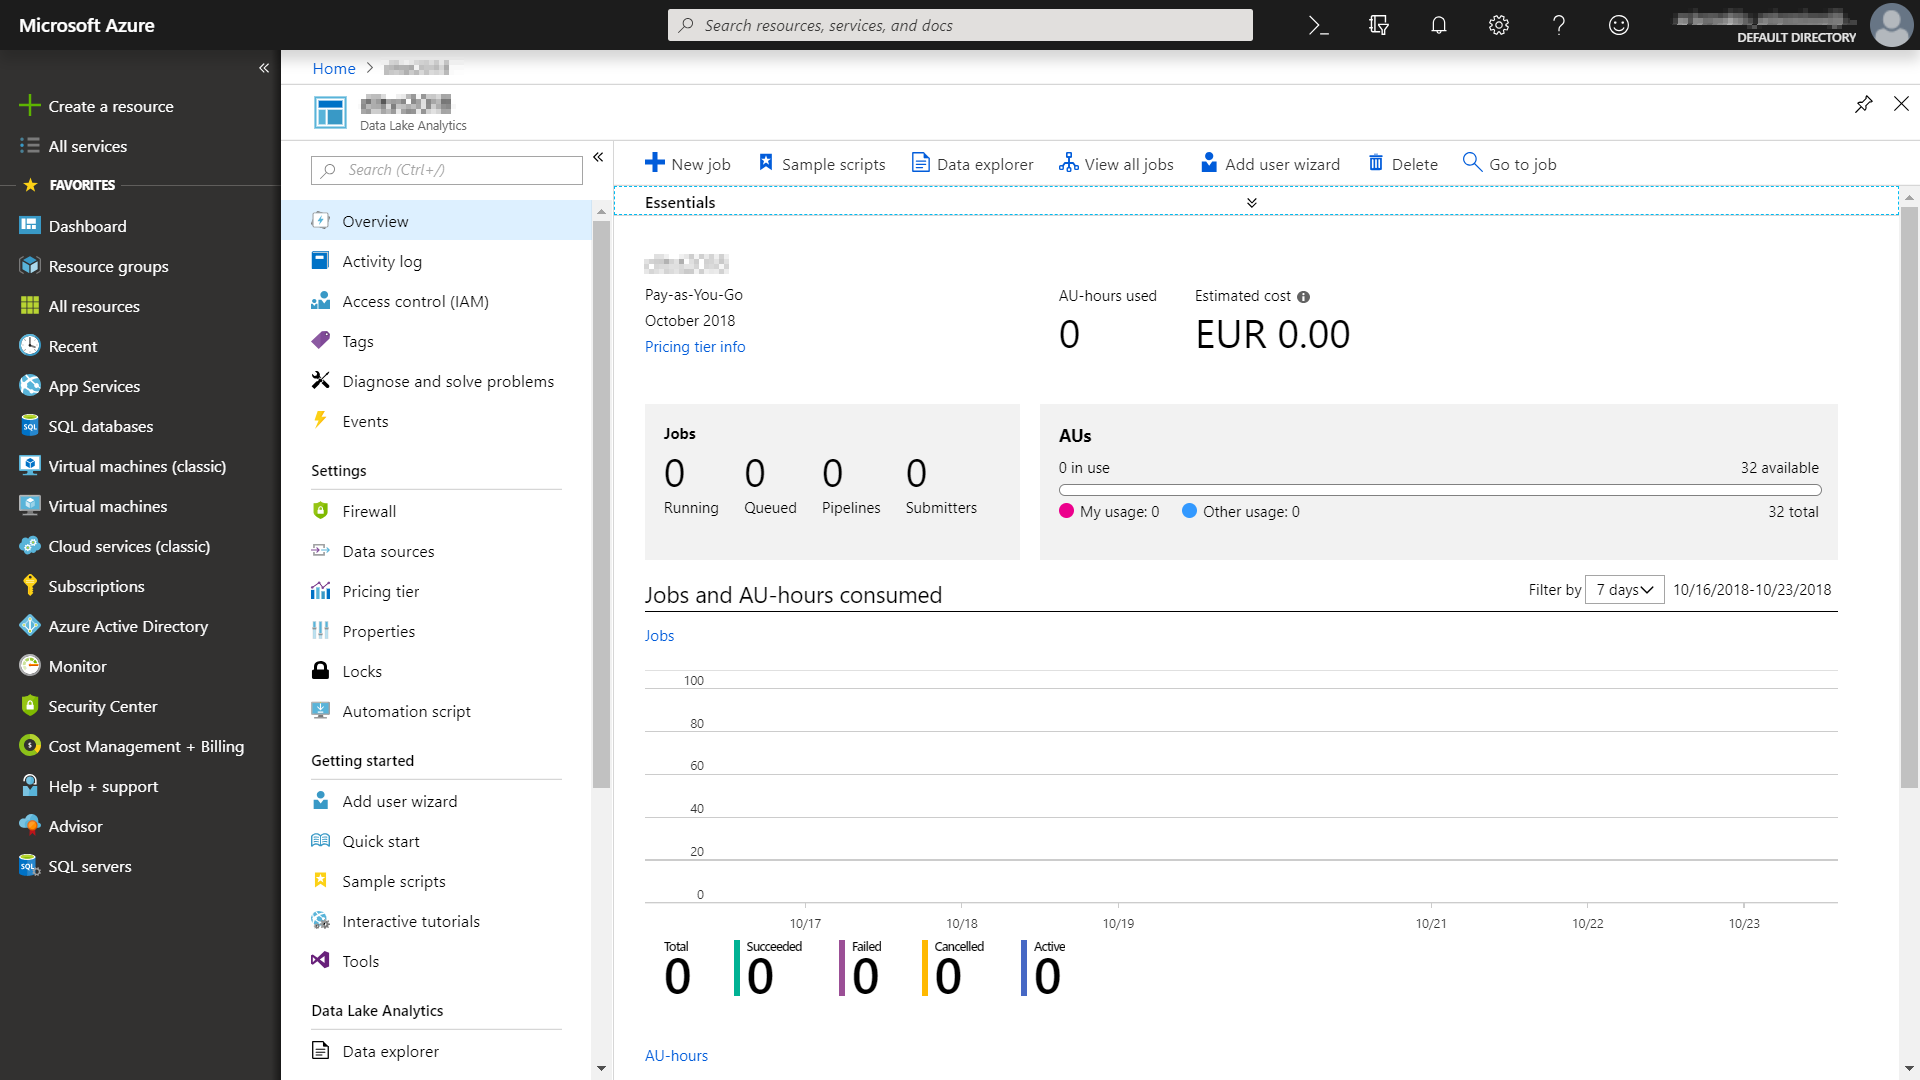Click the Delete toolbar button

(1403, 164)
